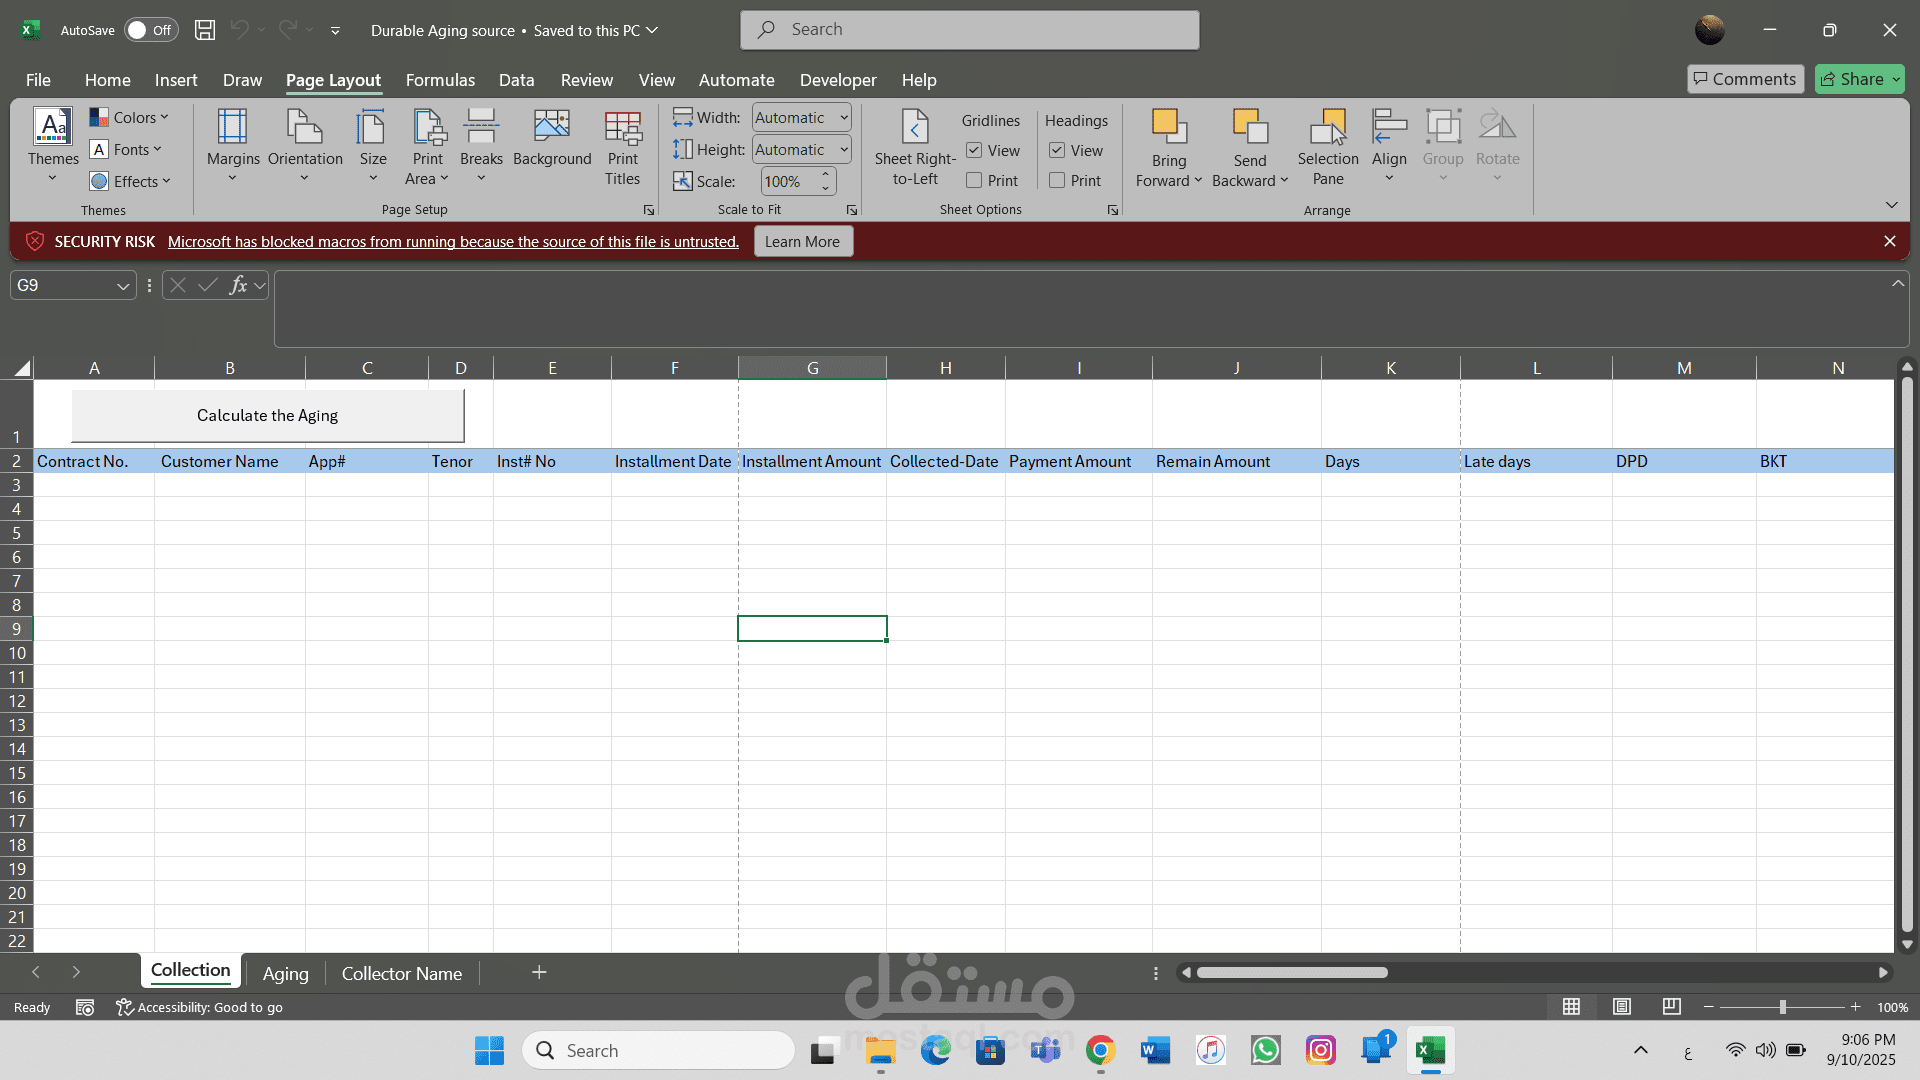Uncheck Gridlines View checkbox

(x=974, y=150)
